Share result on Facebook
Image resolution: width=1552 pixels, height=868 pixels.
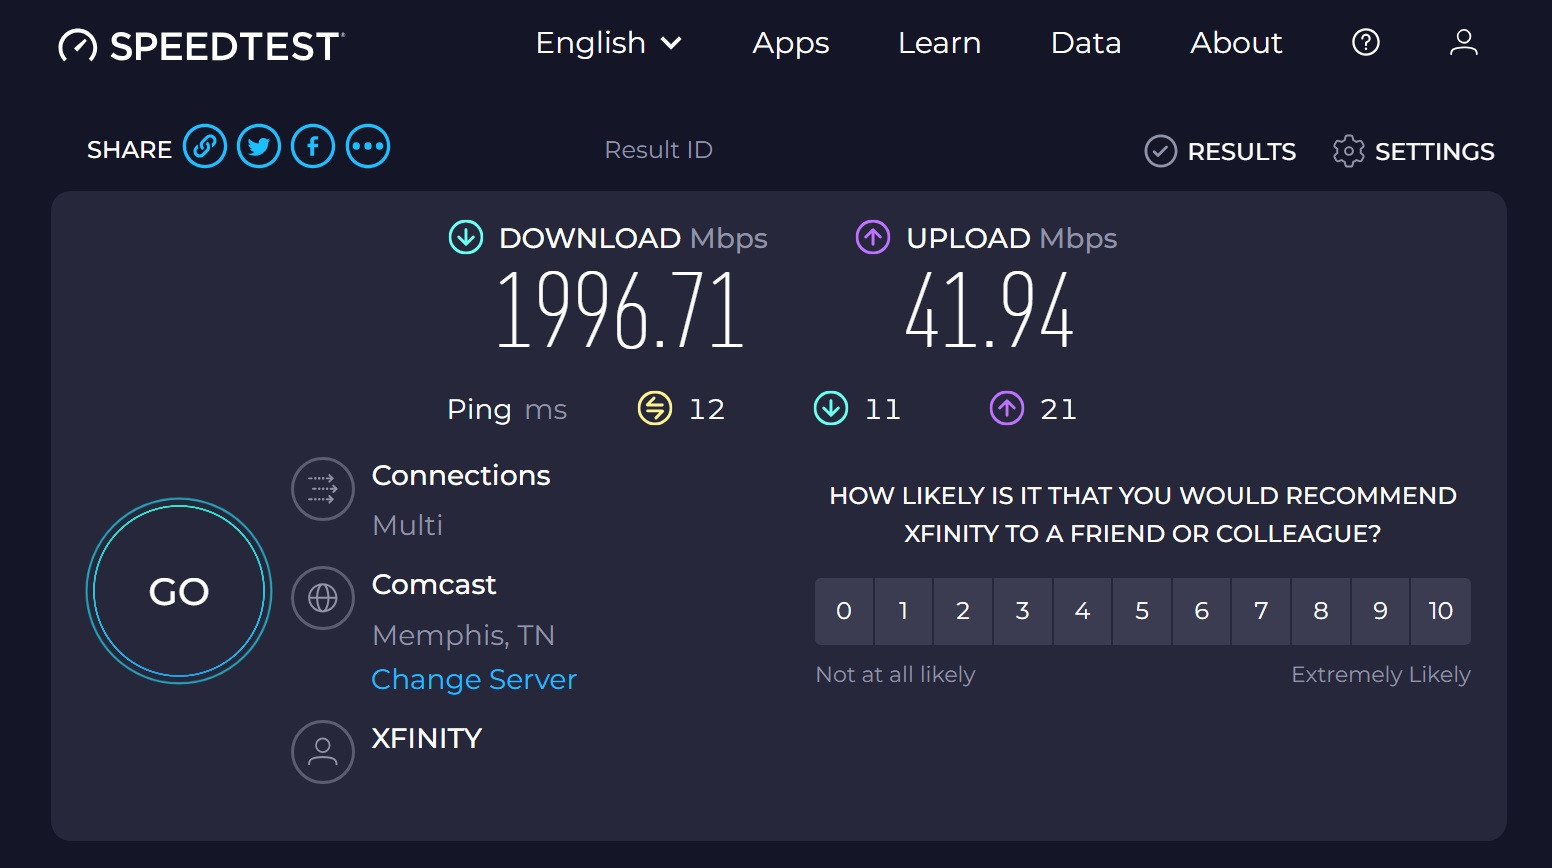point(313,147)
